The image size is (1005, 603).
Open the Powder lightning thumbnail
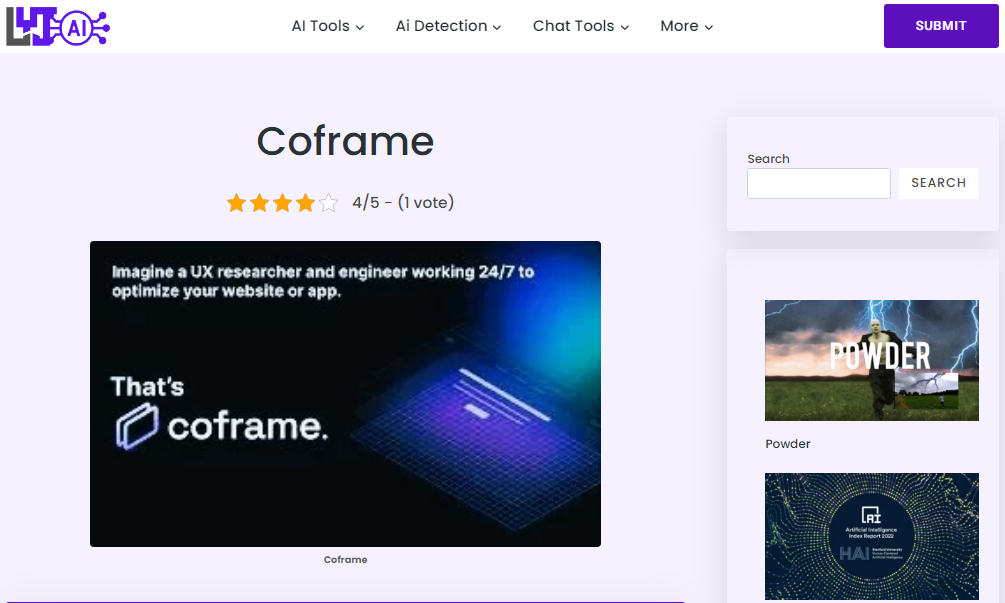871,360
